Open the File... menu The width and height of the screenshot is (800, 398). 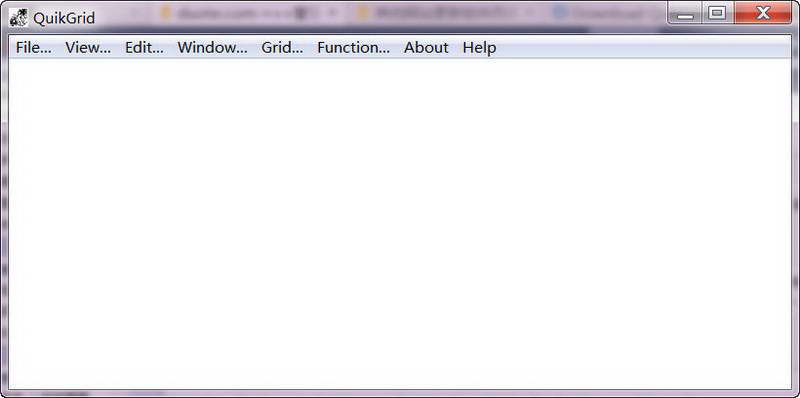pos(34,47)
